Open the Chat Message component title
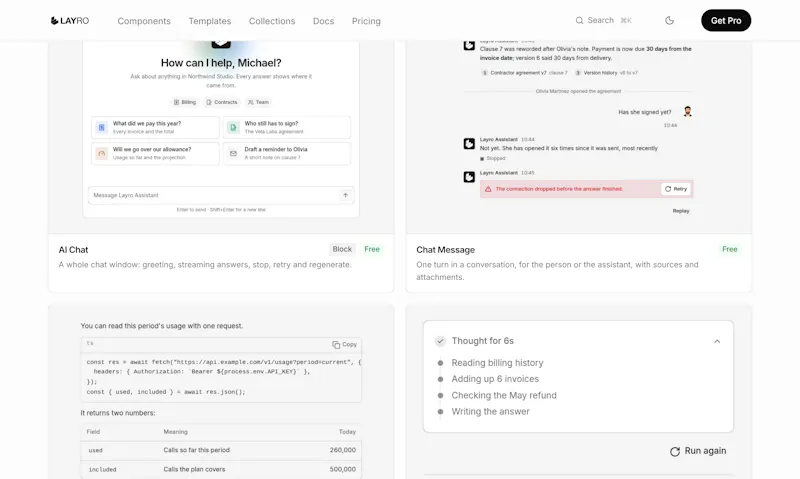Viewport: 800px width, 479px height. [445, 249]
